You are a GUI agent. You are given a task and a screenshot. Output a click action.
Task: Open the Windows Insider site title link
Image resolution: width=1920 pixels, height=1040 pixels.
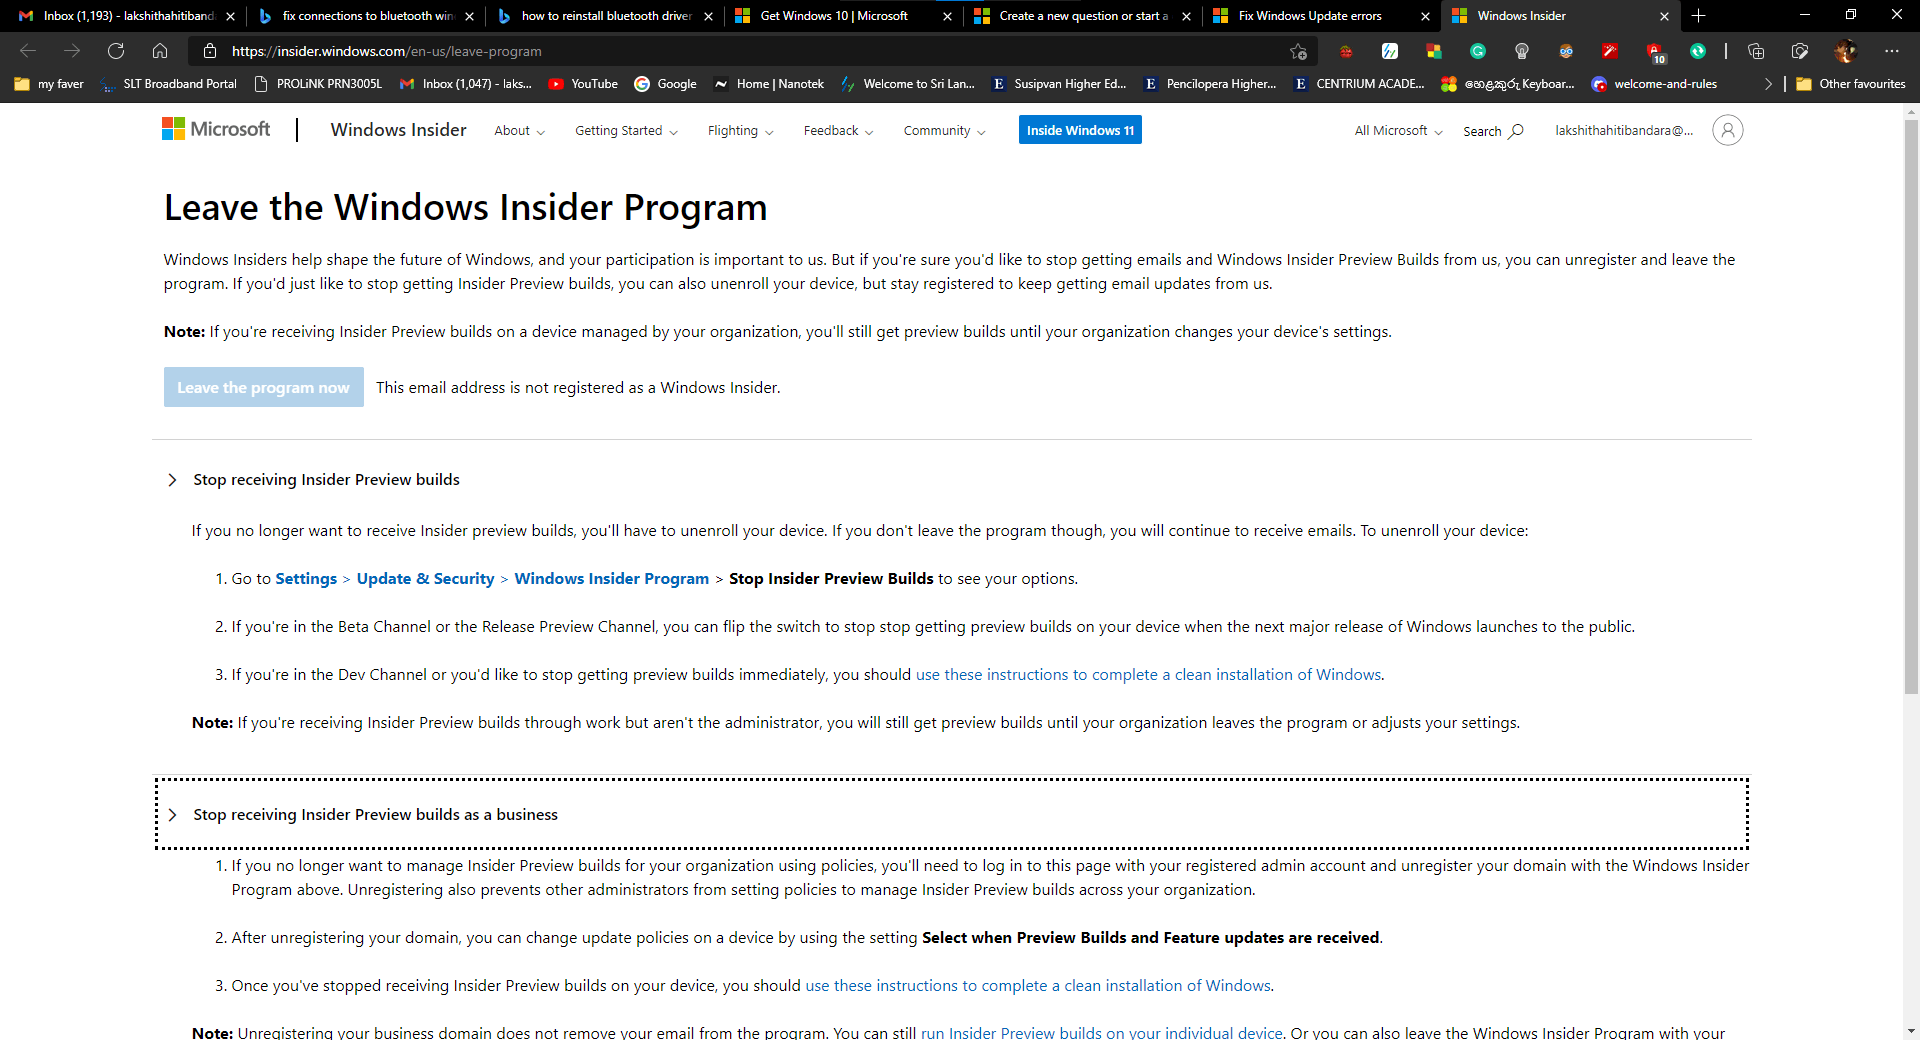(398, 130)
